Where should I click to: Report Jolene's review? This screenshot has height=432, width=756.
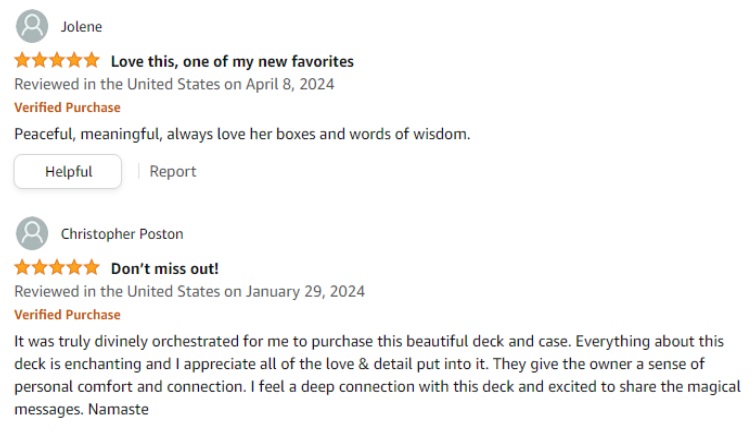pyautogui.click(x=172, y=171)
